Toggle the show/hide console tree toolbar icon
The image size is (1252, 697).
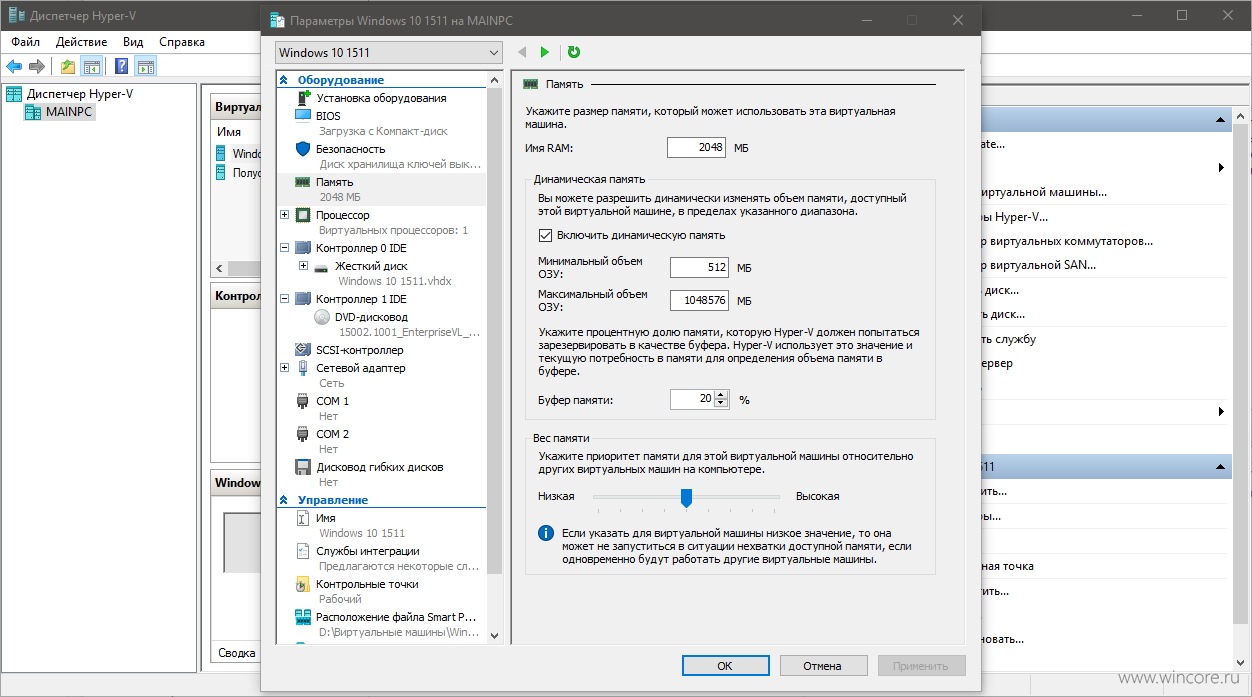pyautogui.click(x=91, y=67)
